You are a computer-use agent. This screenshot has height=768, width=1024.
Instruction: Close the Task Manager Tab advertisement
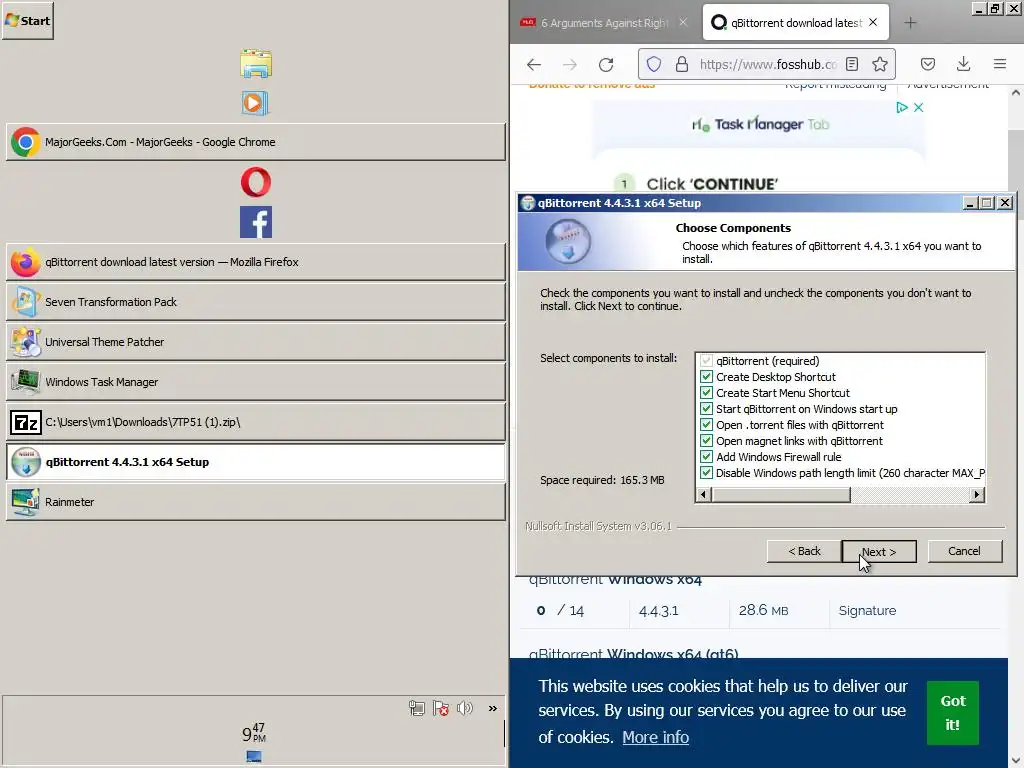(918, 107)
